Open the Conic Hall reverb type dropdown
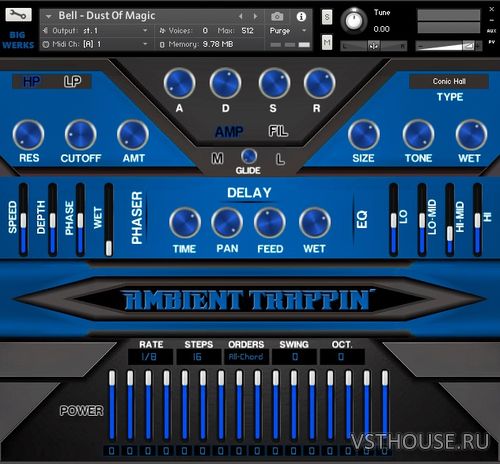The height and width of the screenshot is (464, 500). [x=449, y=81]
